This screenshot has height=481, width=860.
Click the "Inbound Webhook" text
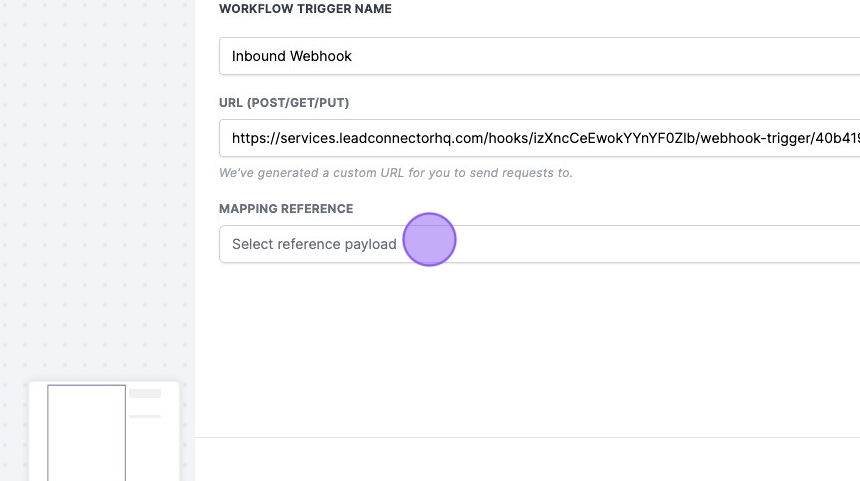[291, 56]
